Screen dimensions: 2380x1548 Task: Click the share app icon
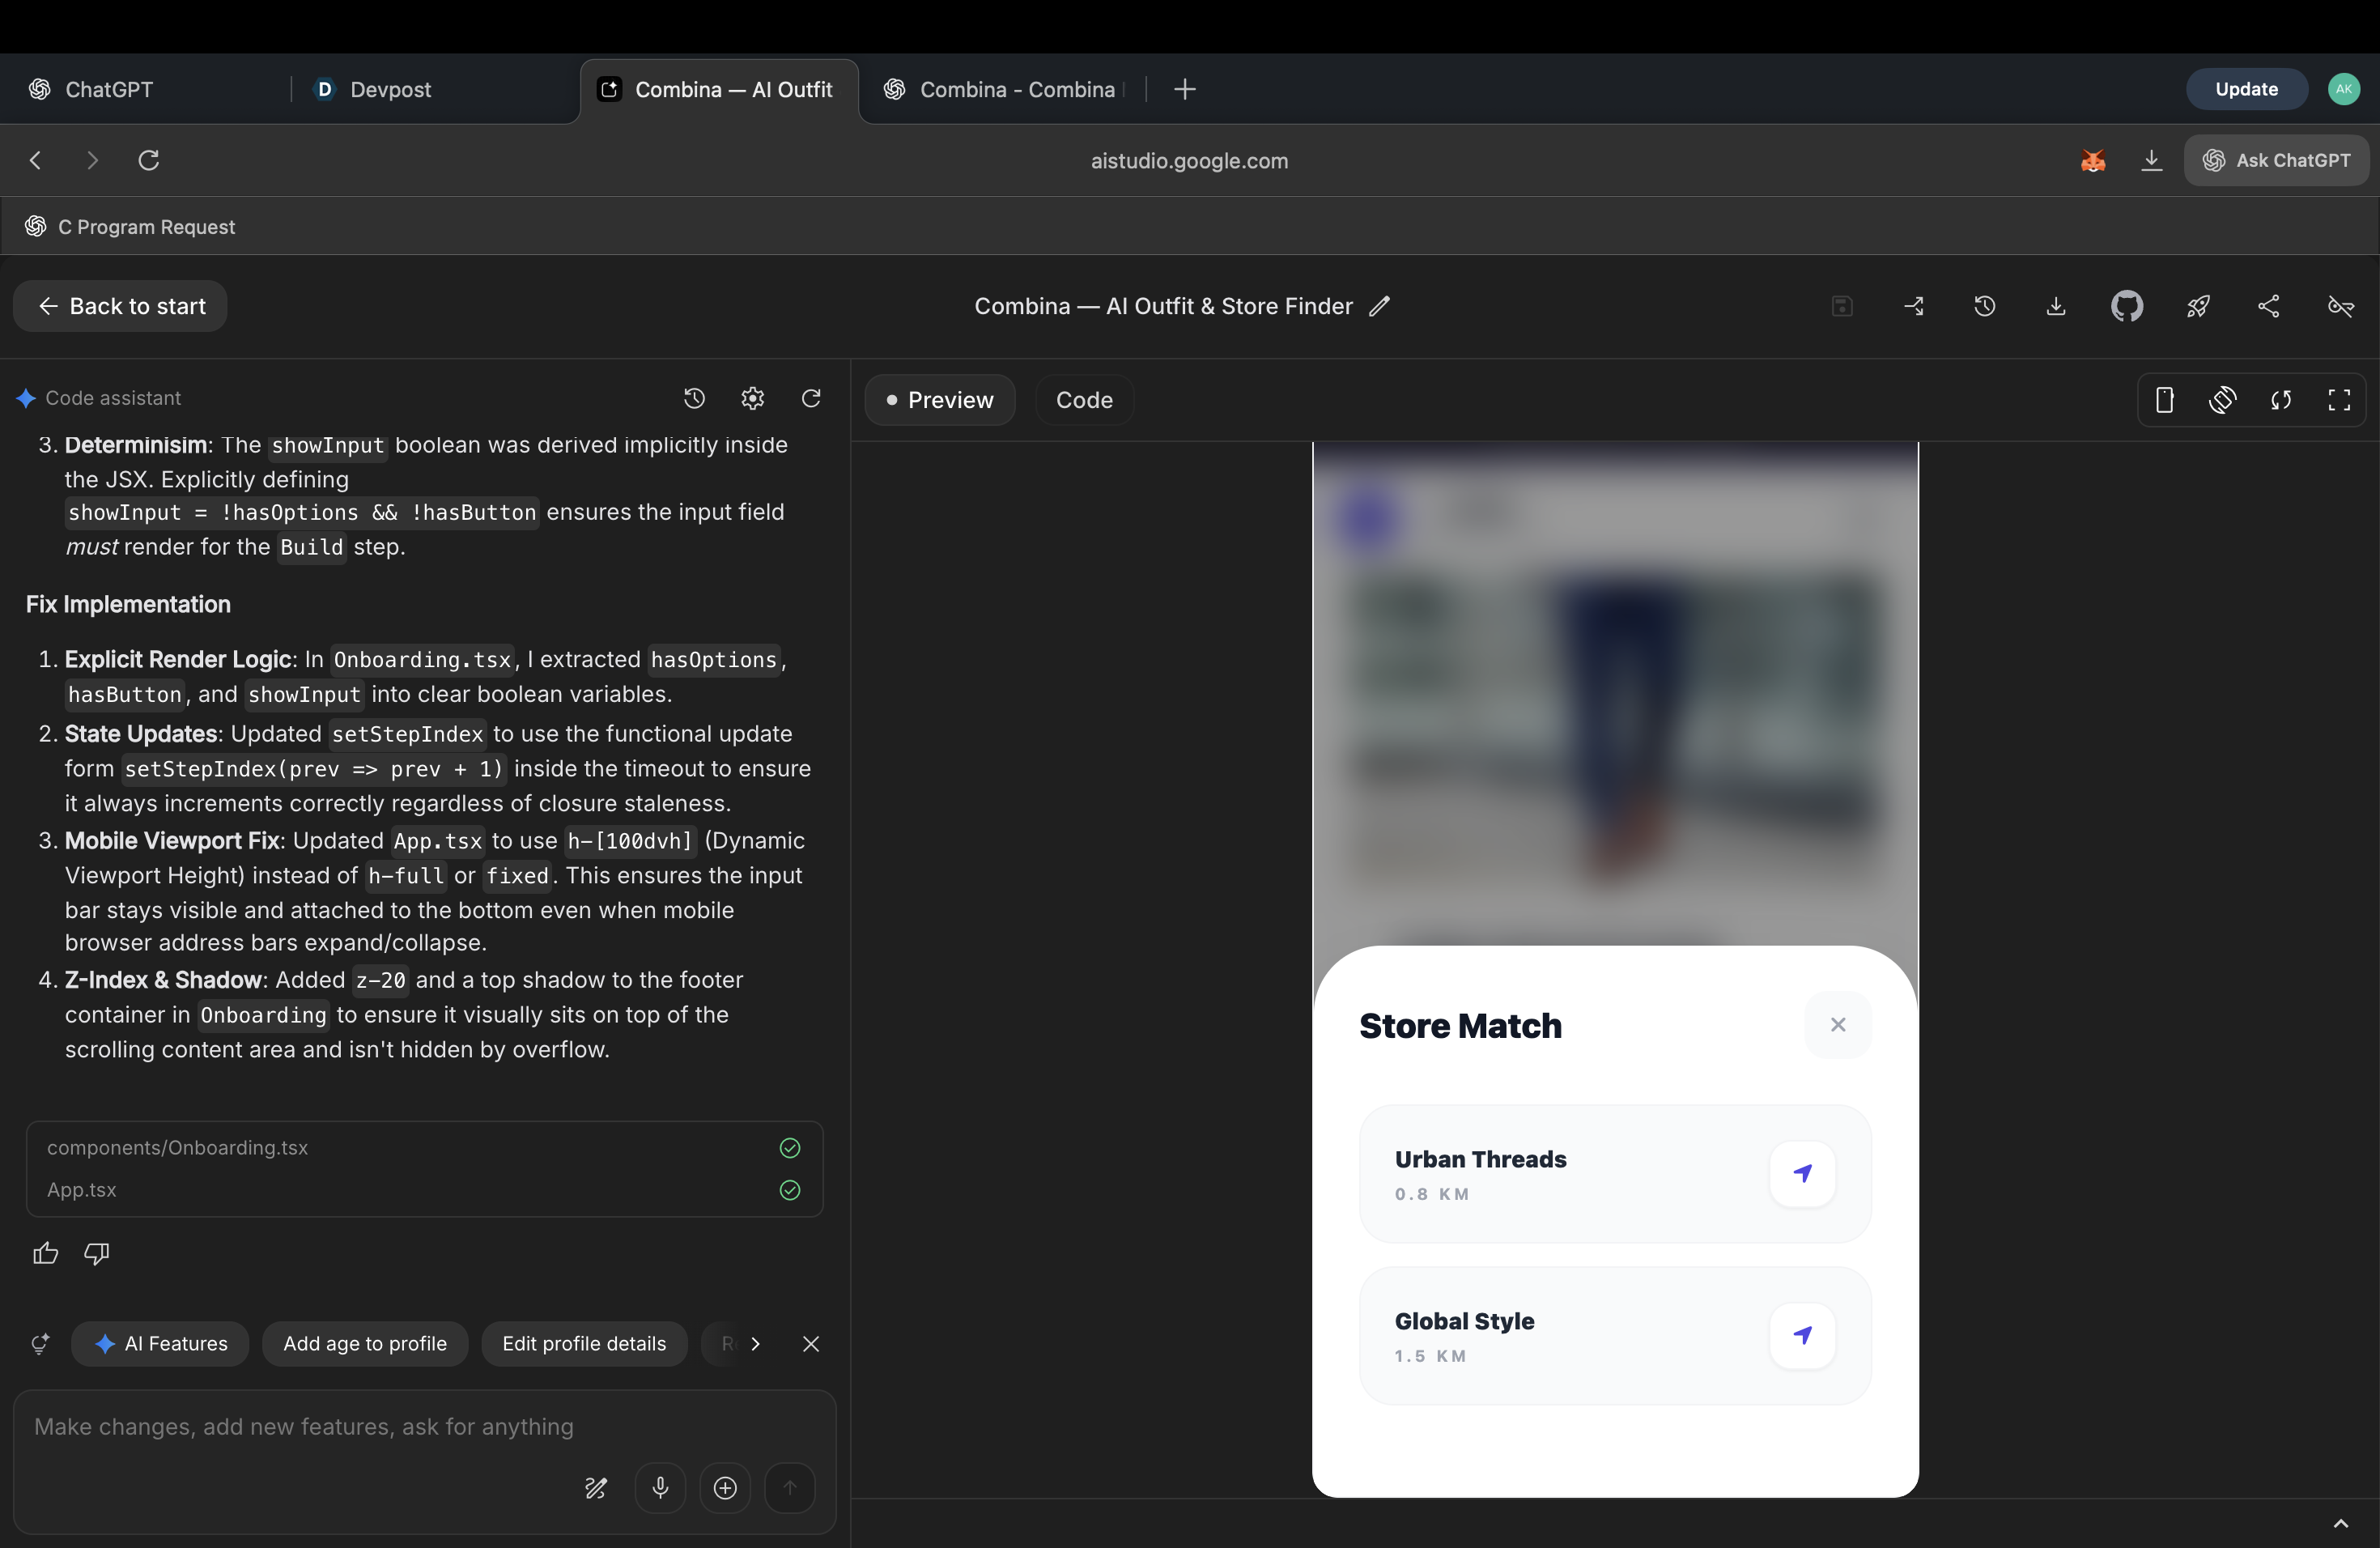2268,306
